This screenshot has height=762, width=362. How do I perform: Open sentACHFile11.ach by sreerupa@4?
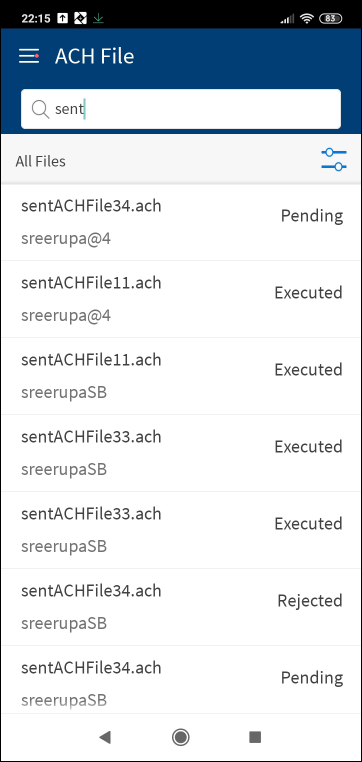(181, 299)
